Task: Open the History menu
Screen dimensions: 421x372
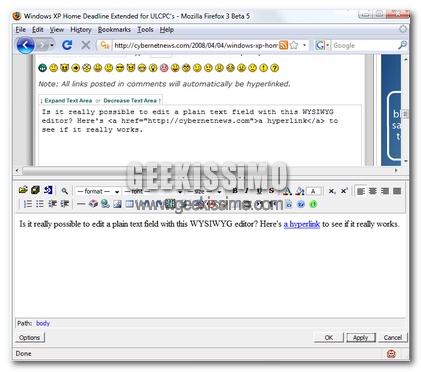Action: tap(81, 30)
